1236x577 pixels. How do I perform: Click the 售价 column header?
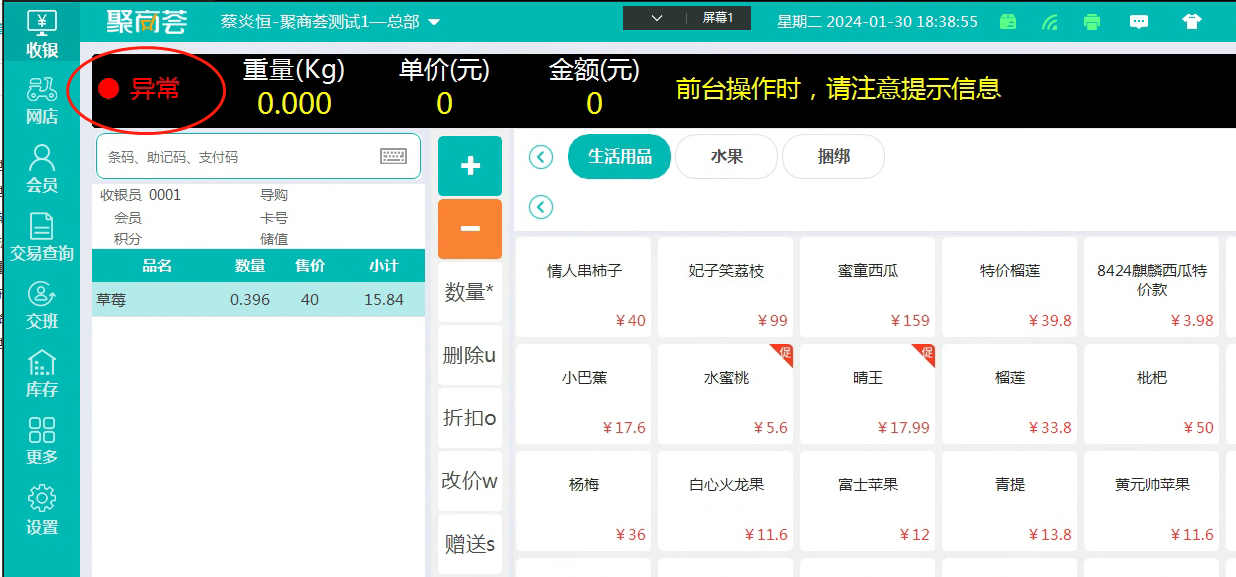coord(310,266)
